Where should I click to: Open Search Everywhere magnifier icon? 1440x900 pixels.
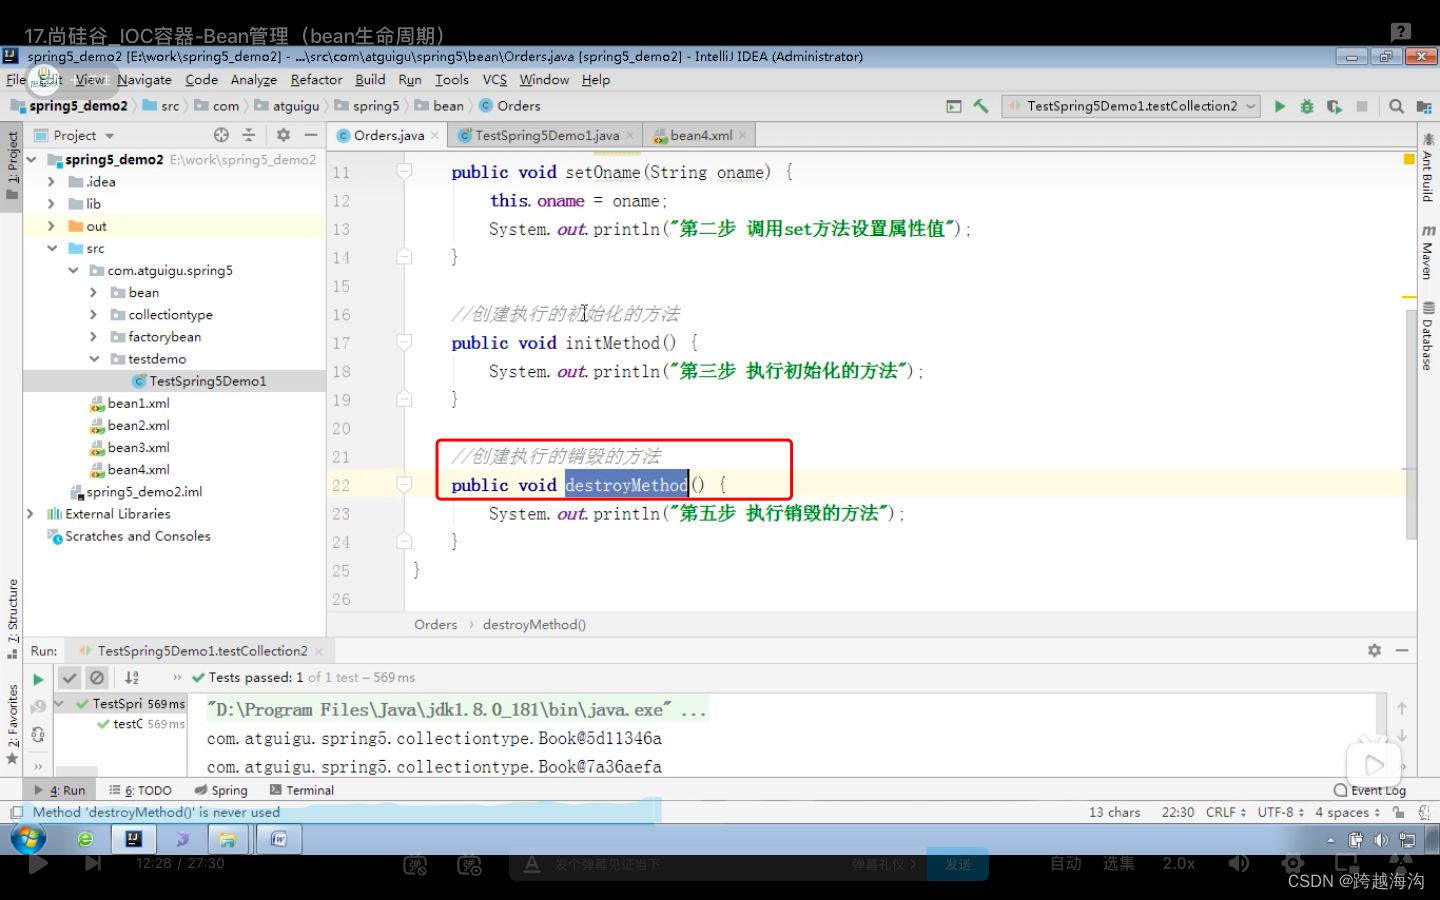point(1397,106)
